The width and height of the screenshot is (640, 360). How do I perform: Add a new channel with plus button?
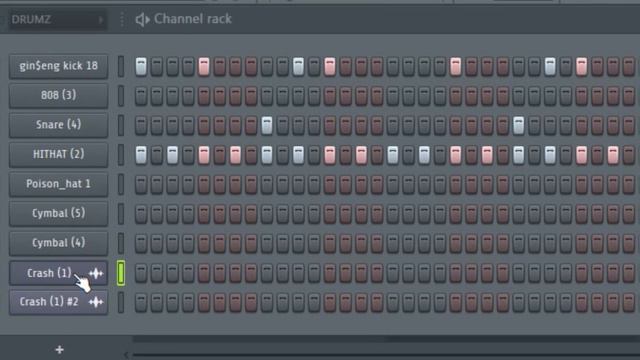60,350
